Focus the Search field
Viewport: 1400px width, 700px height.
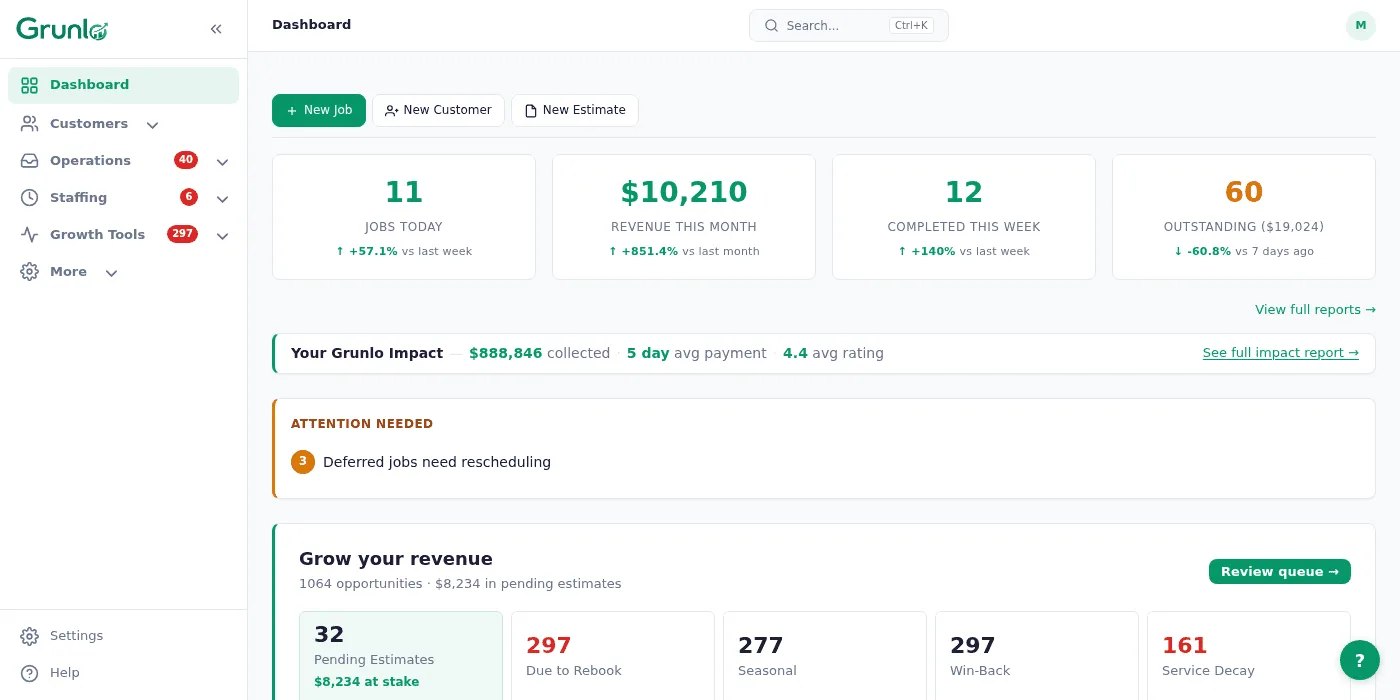[x=849, y=26]
